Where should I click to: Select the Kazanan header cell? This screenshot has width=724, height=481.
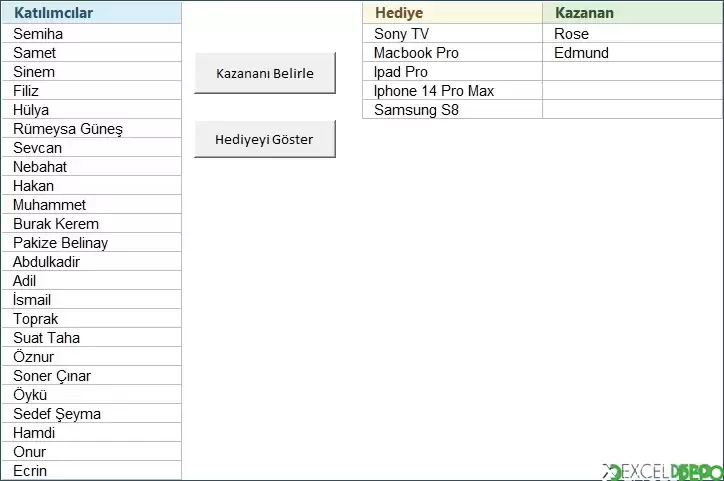[x=633, y=13]
